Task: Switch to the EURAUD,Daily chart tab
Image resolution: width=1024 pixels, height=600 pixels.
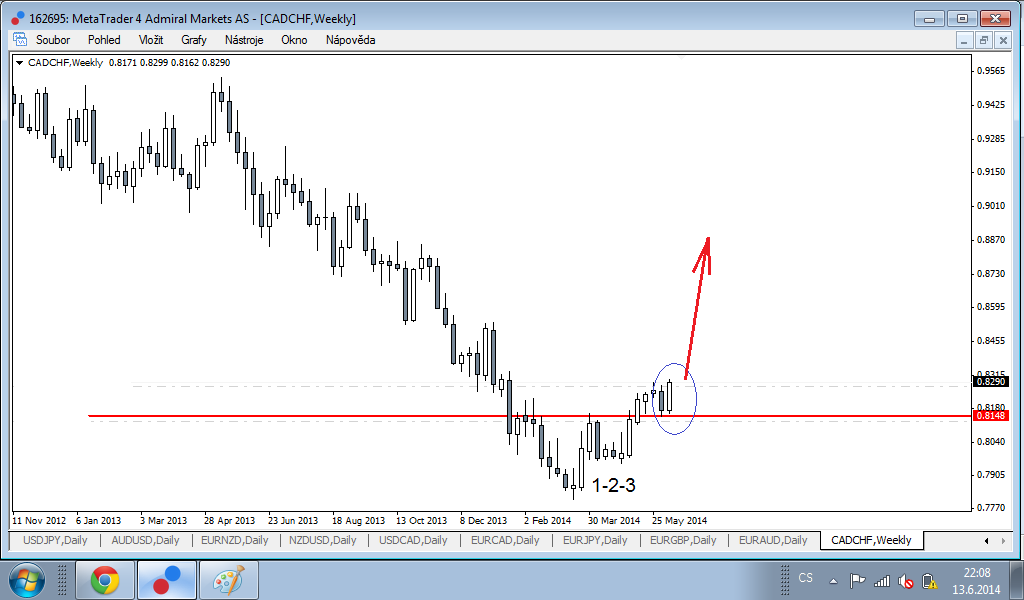Action: pos(773,540)
